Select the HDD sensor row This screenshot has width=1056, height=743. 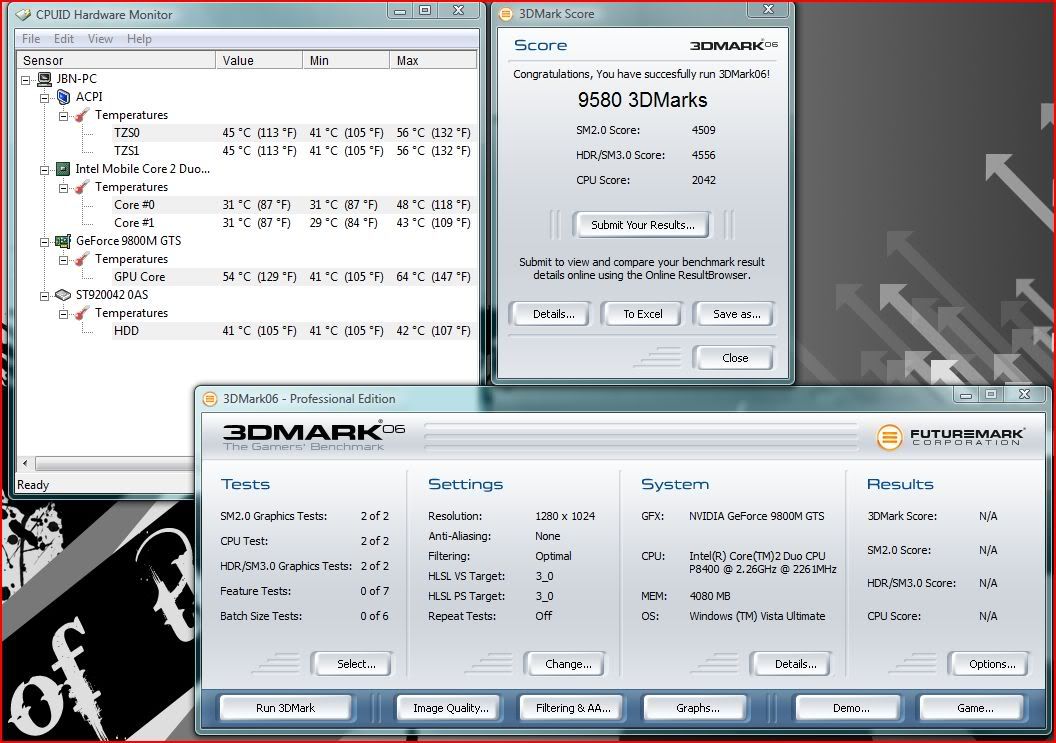coord(293,331)
